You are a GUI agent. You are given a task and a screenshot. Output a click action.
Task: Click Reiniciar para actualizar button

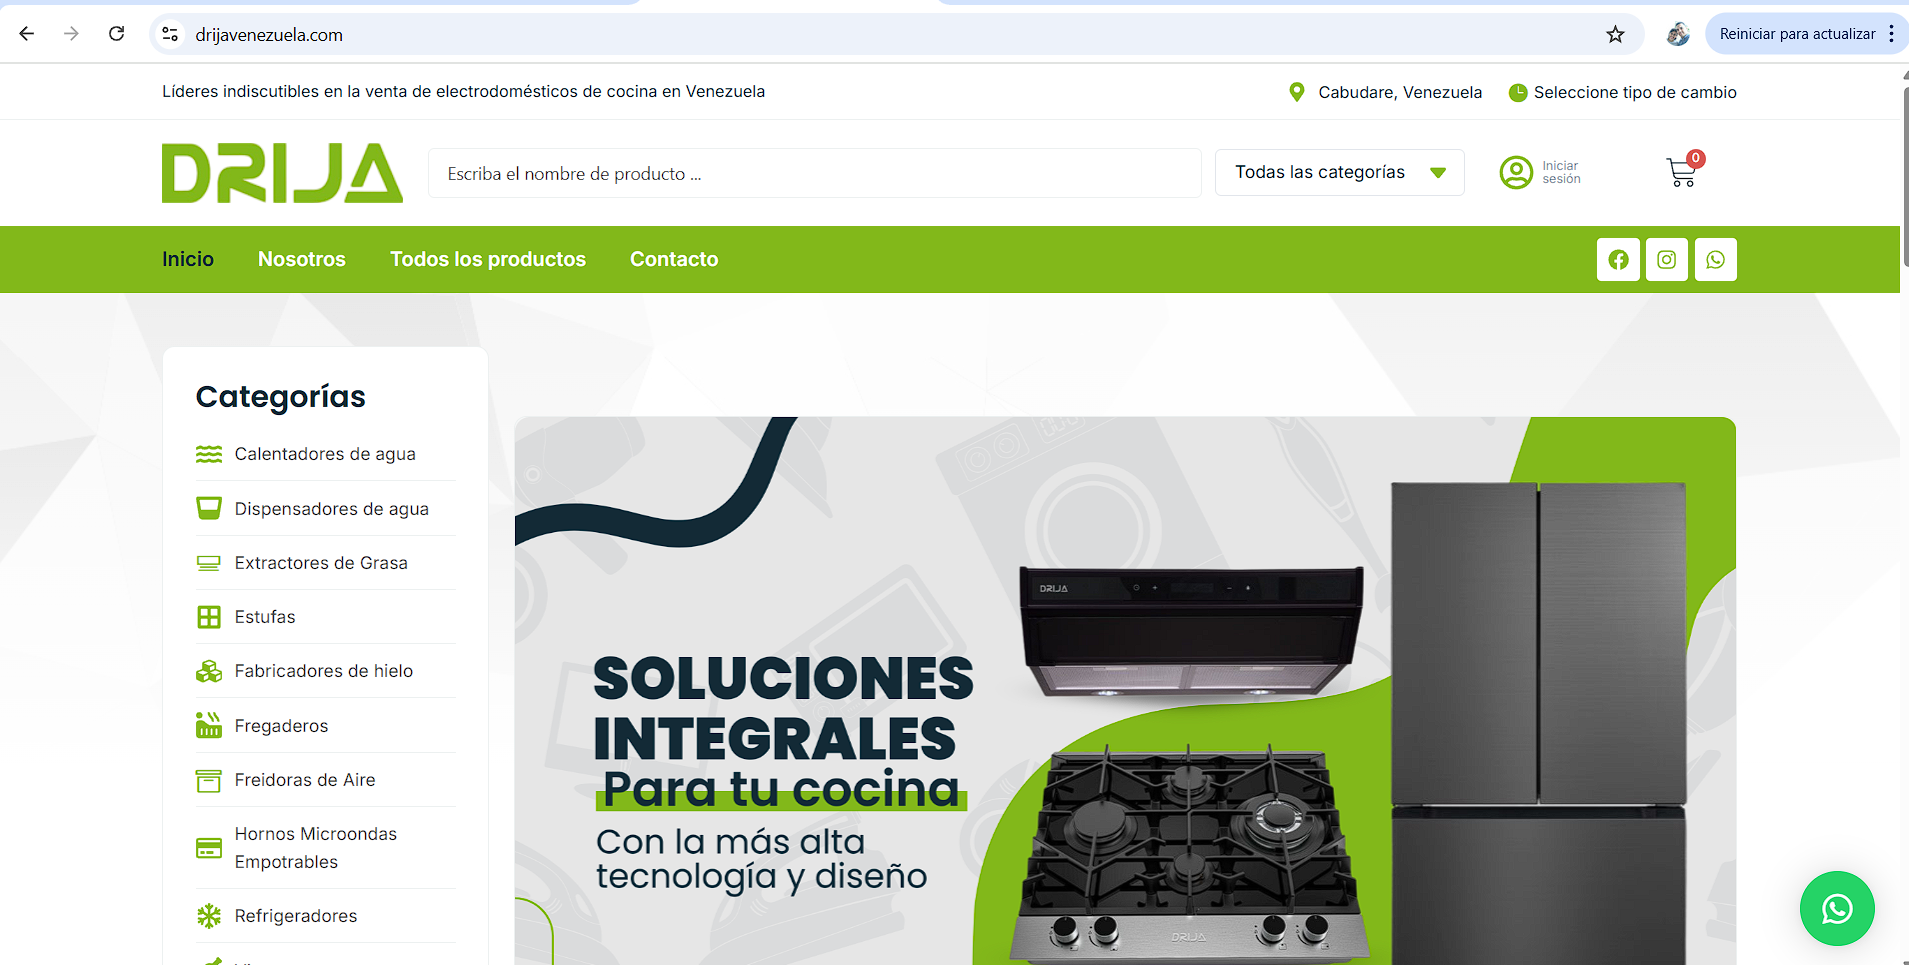[x=1797, y=34]
